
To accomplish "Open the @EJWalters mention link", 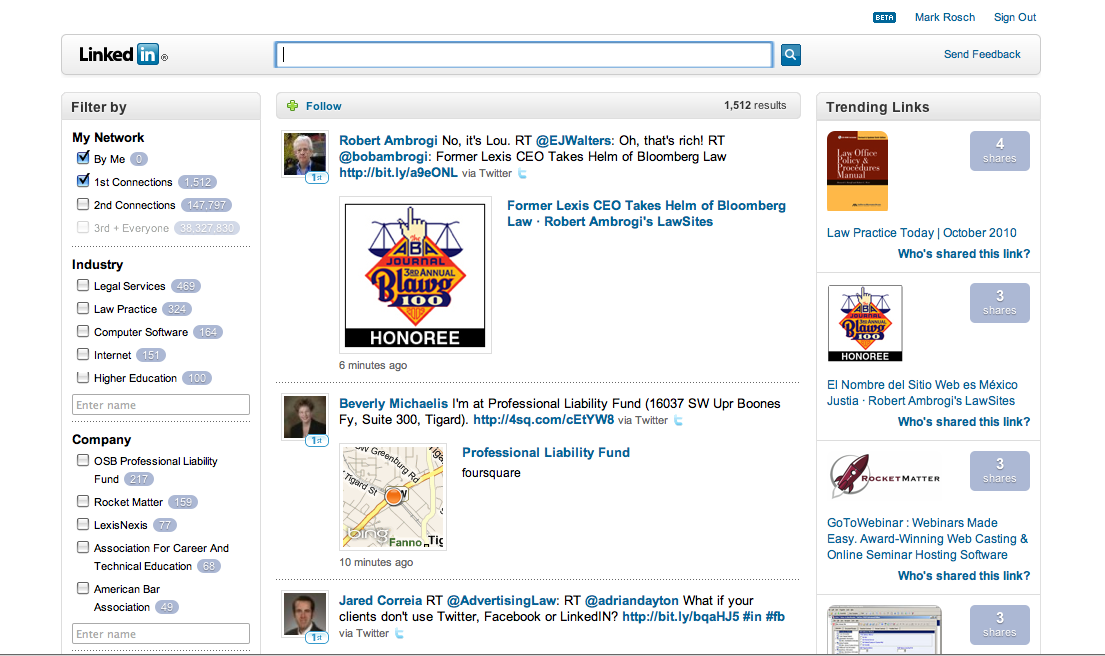I will 574,140.
